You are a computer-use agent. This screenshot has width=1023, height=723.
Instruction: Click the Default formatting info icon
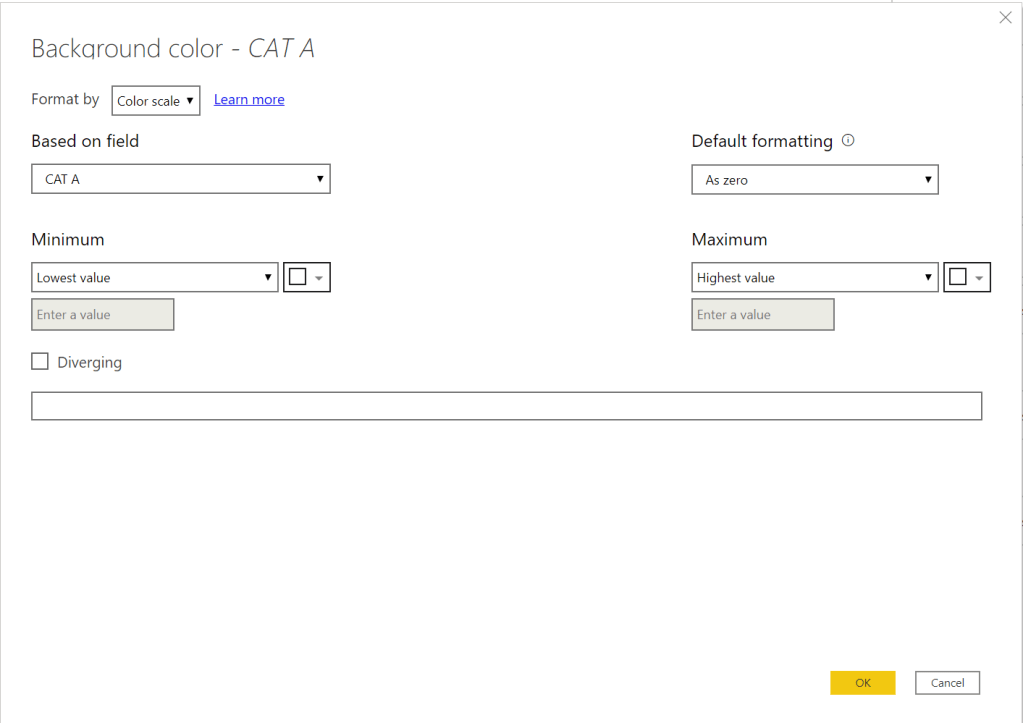coord(848,141)
